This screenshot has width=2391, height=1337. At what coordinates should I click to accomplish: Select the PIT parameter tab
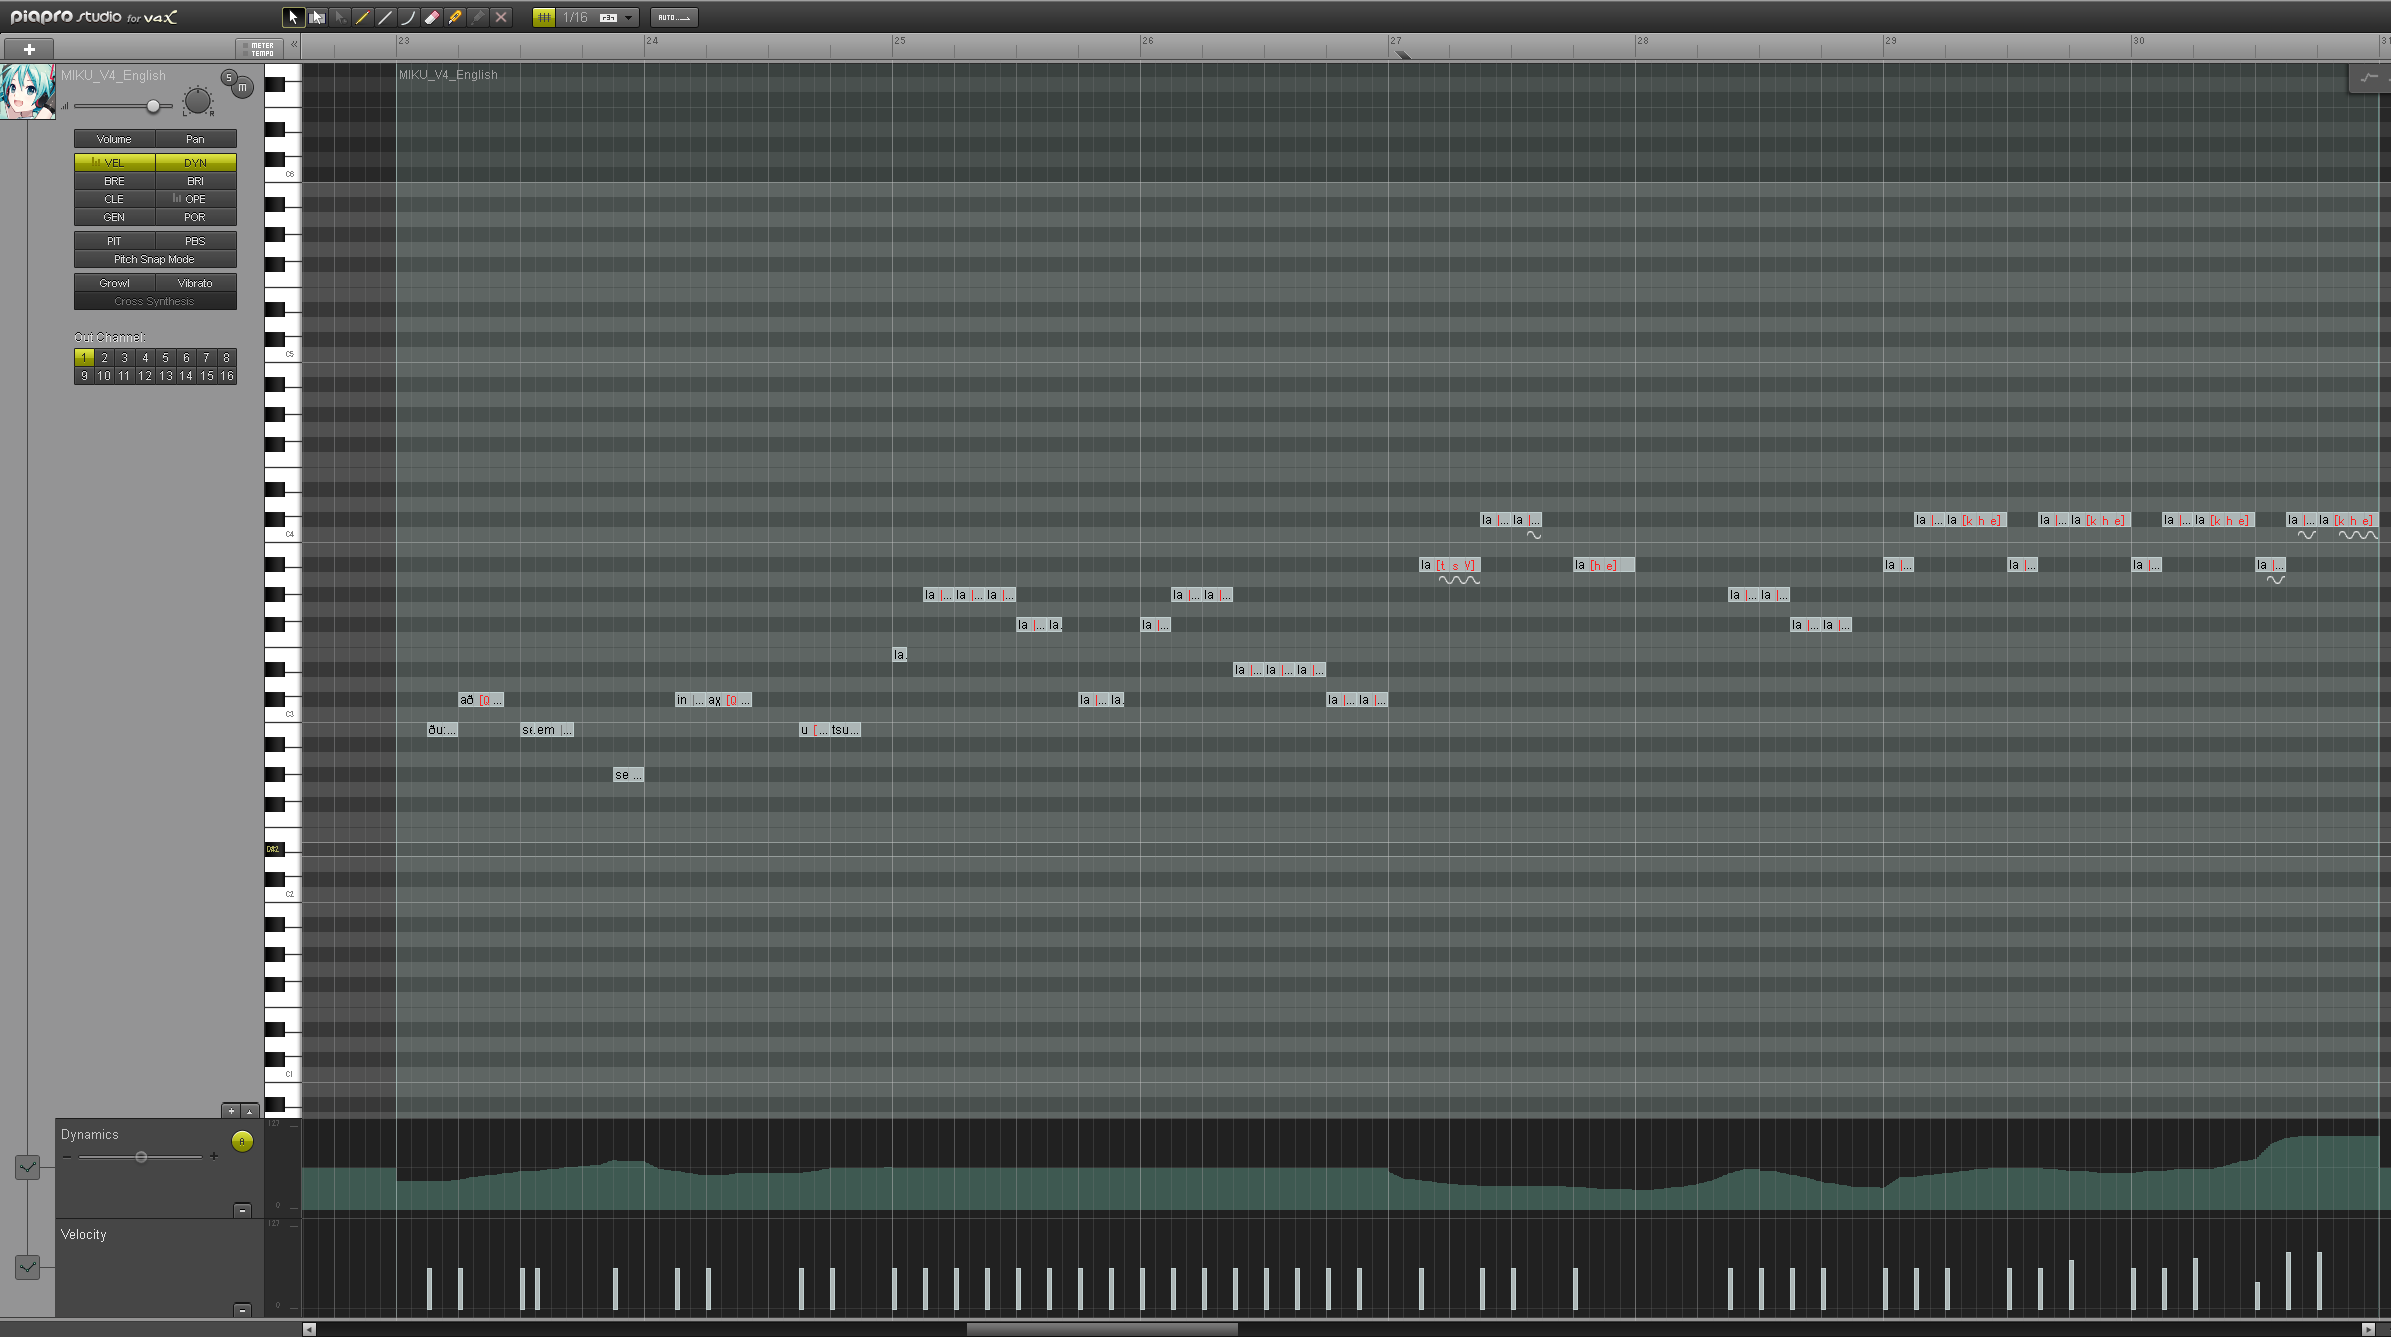pyautogui.click(x=114, y=241)
